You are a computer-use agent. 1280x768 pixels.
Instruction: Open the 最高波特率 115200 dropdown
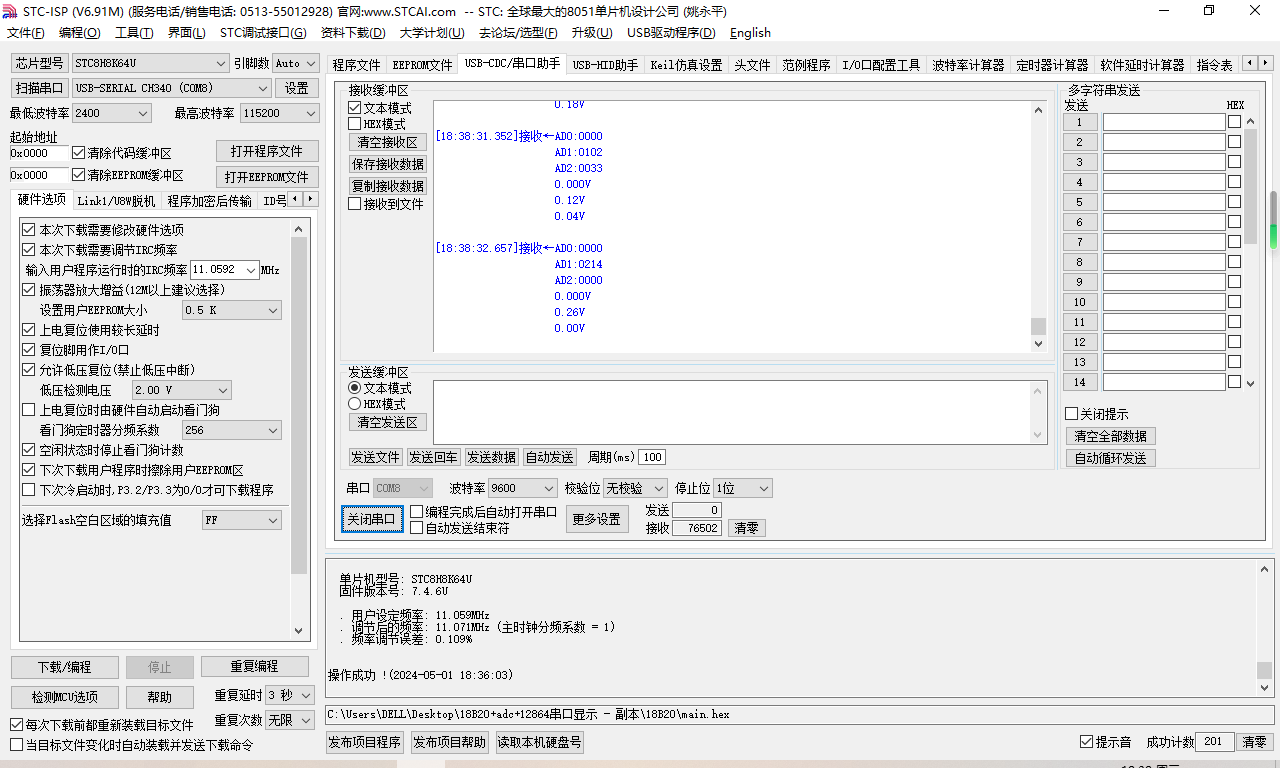[x=280, y=113]
